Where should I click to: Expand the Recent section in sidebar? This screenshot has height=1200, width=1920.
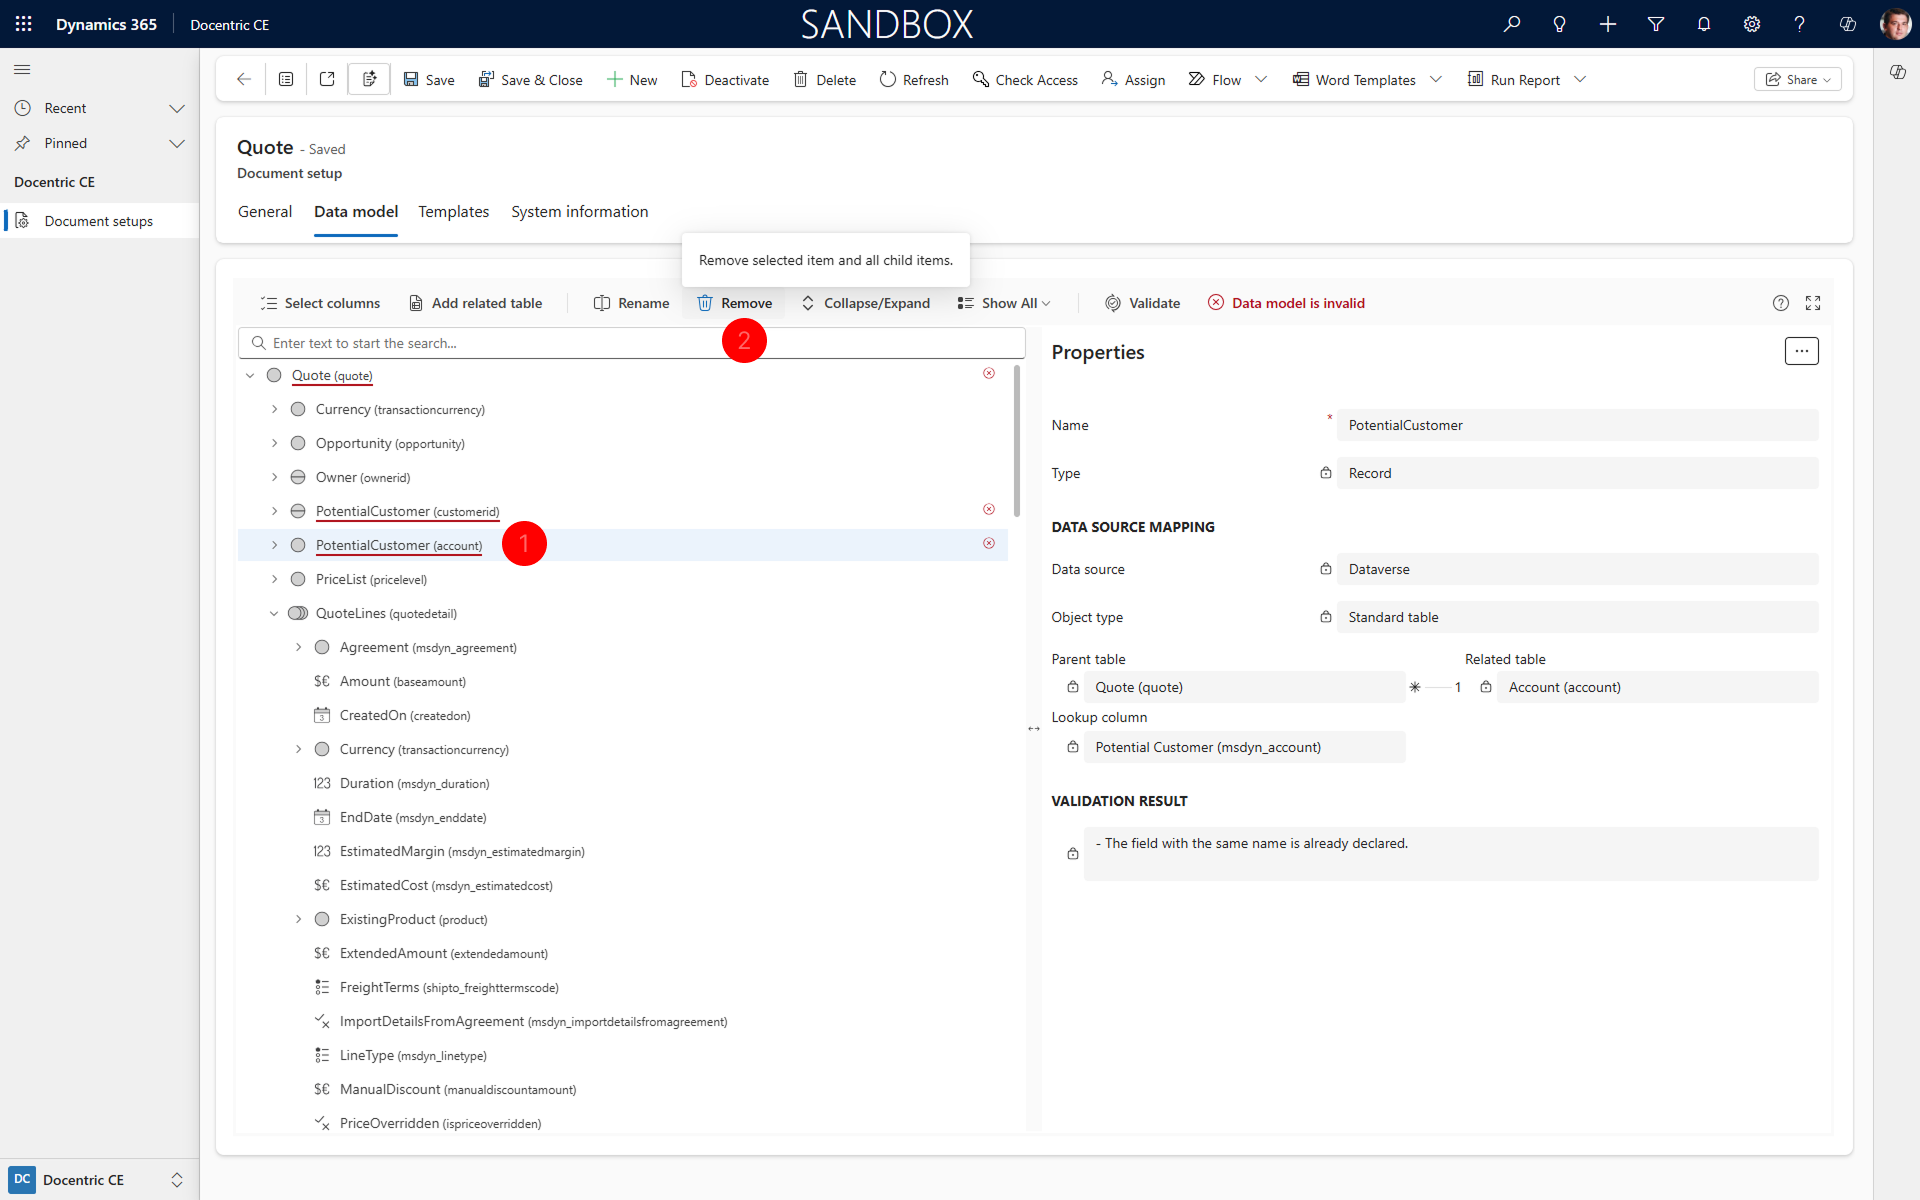pyautogui.click(x=177, y=108)
